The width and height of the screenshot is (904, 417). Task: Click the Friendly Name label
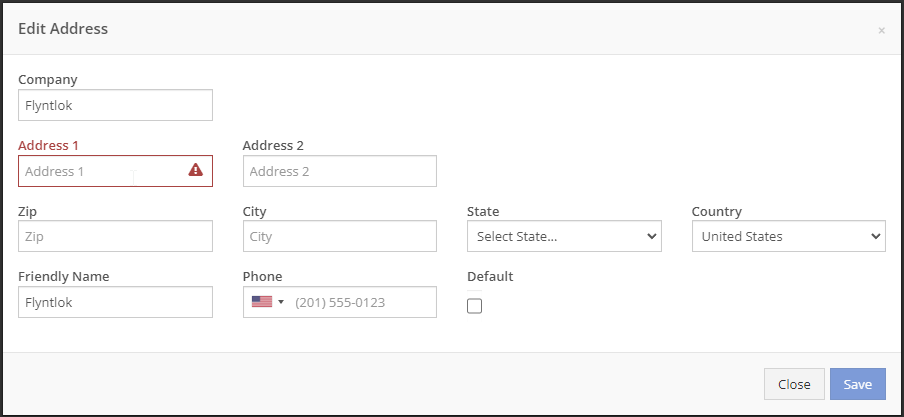point(64,277)
